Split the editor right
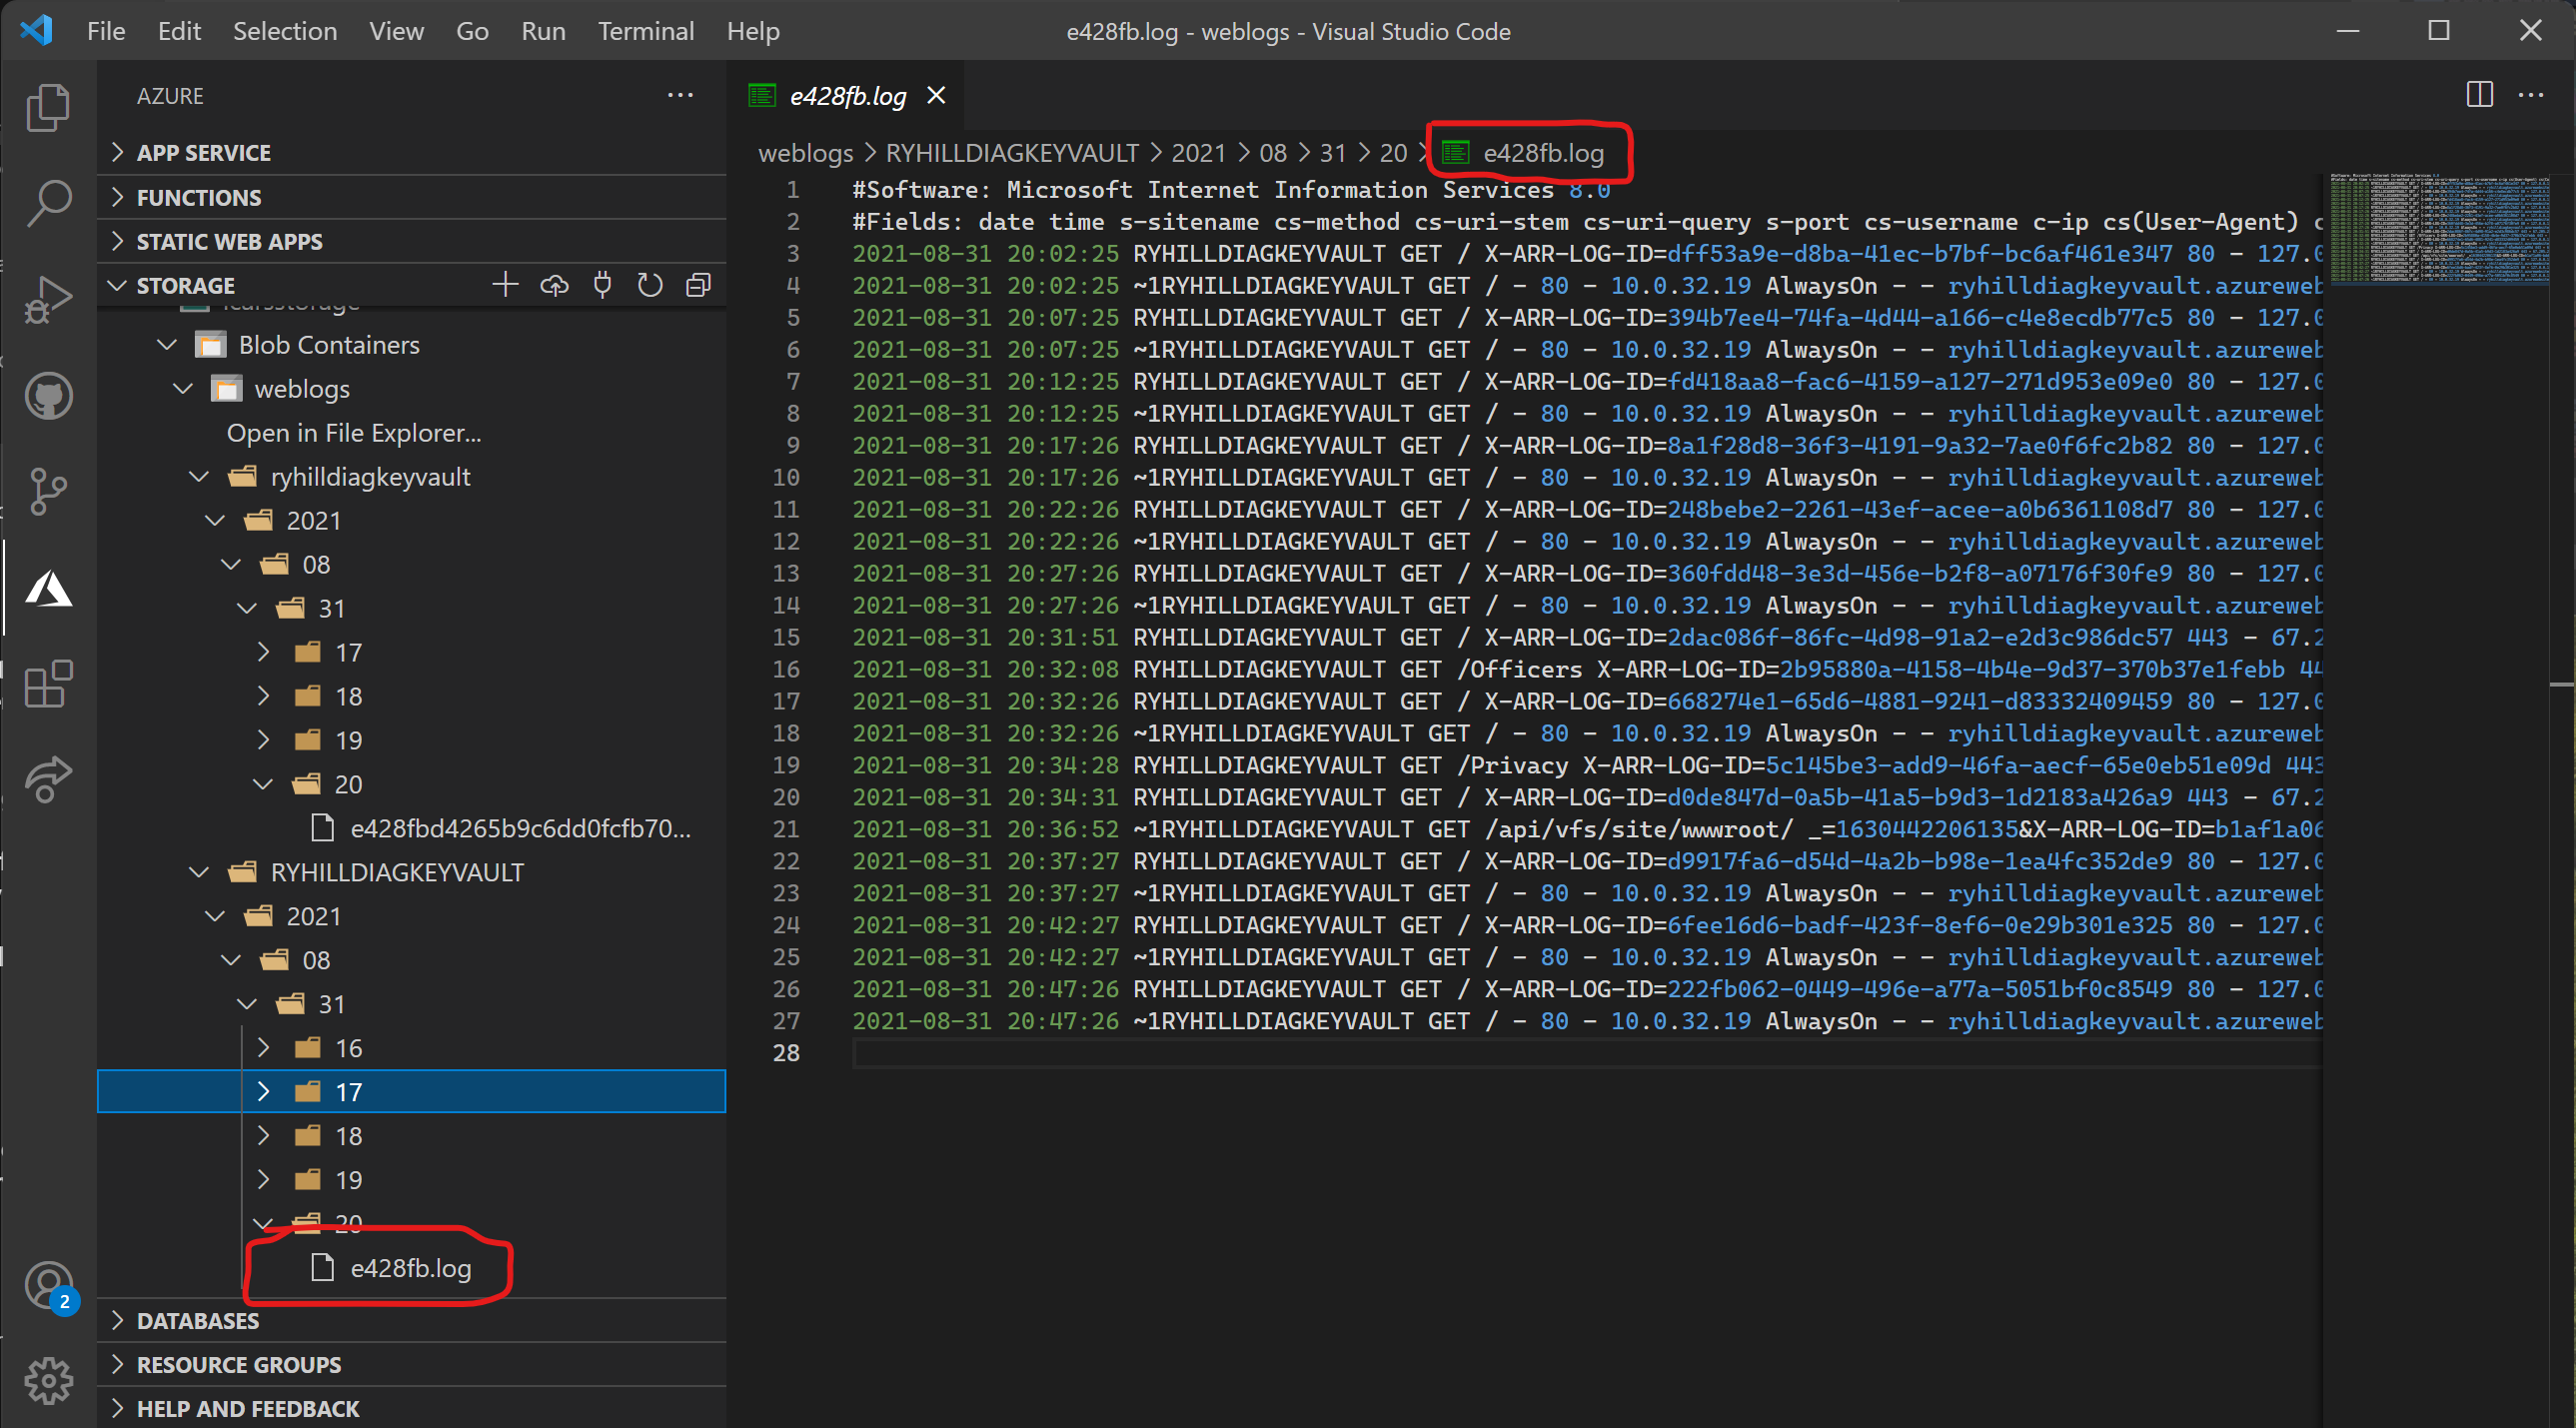Screen dimensions: 2576x1428 coord(2479,95)
